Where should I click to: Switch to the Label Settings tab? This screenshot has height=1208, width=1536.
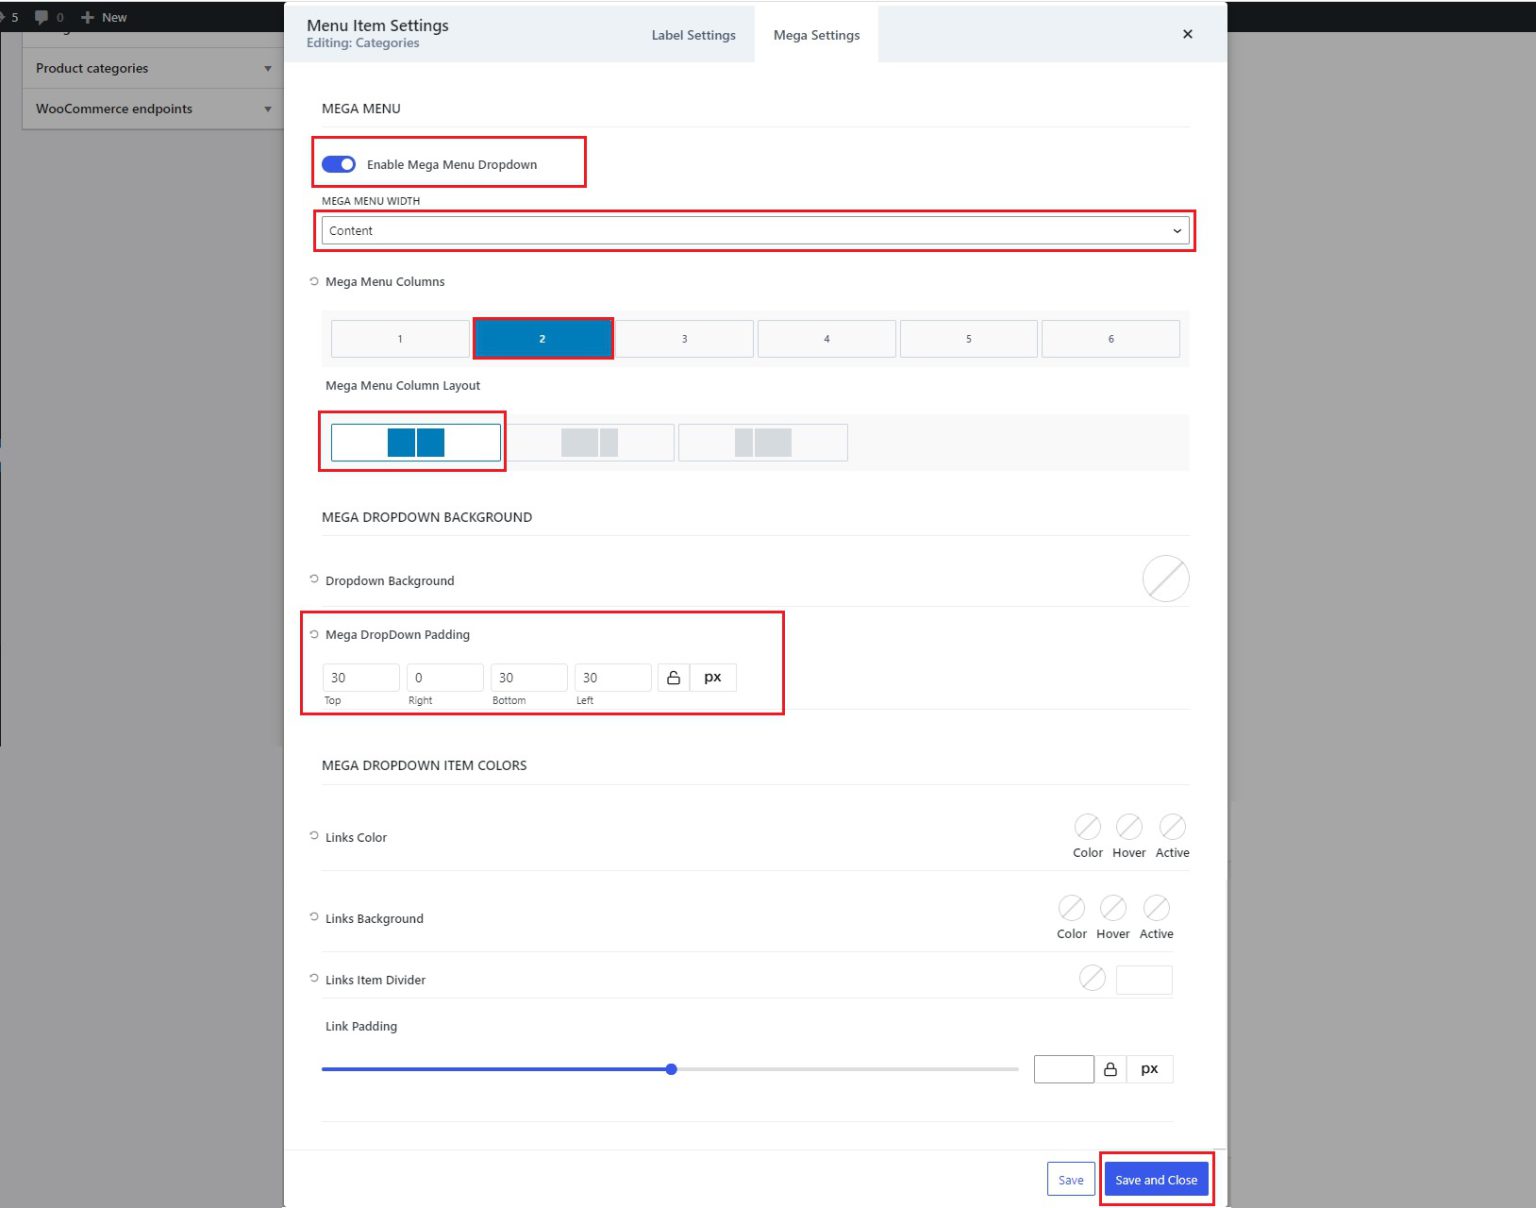693,34
